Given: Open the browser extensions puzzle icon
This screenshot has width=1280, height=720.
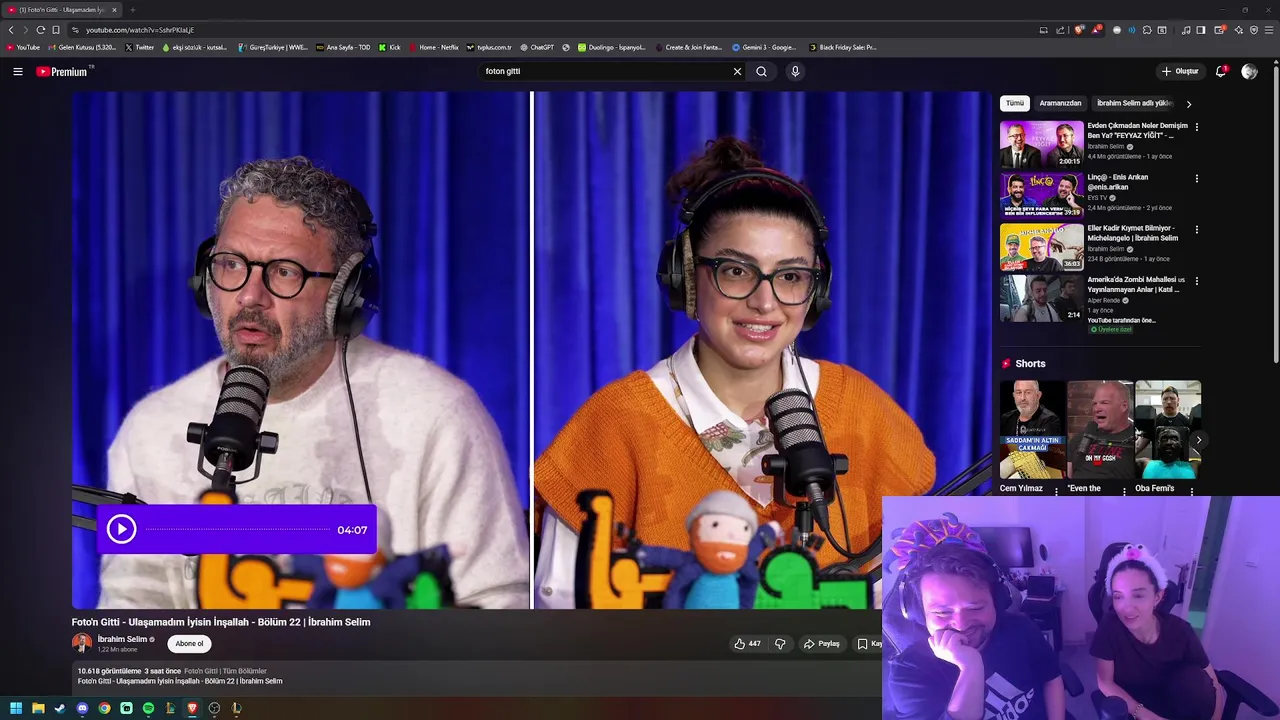Looking at the screenshot, I should (1147, 30).
